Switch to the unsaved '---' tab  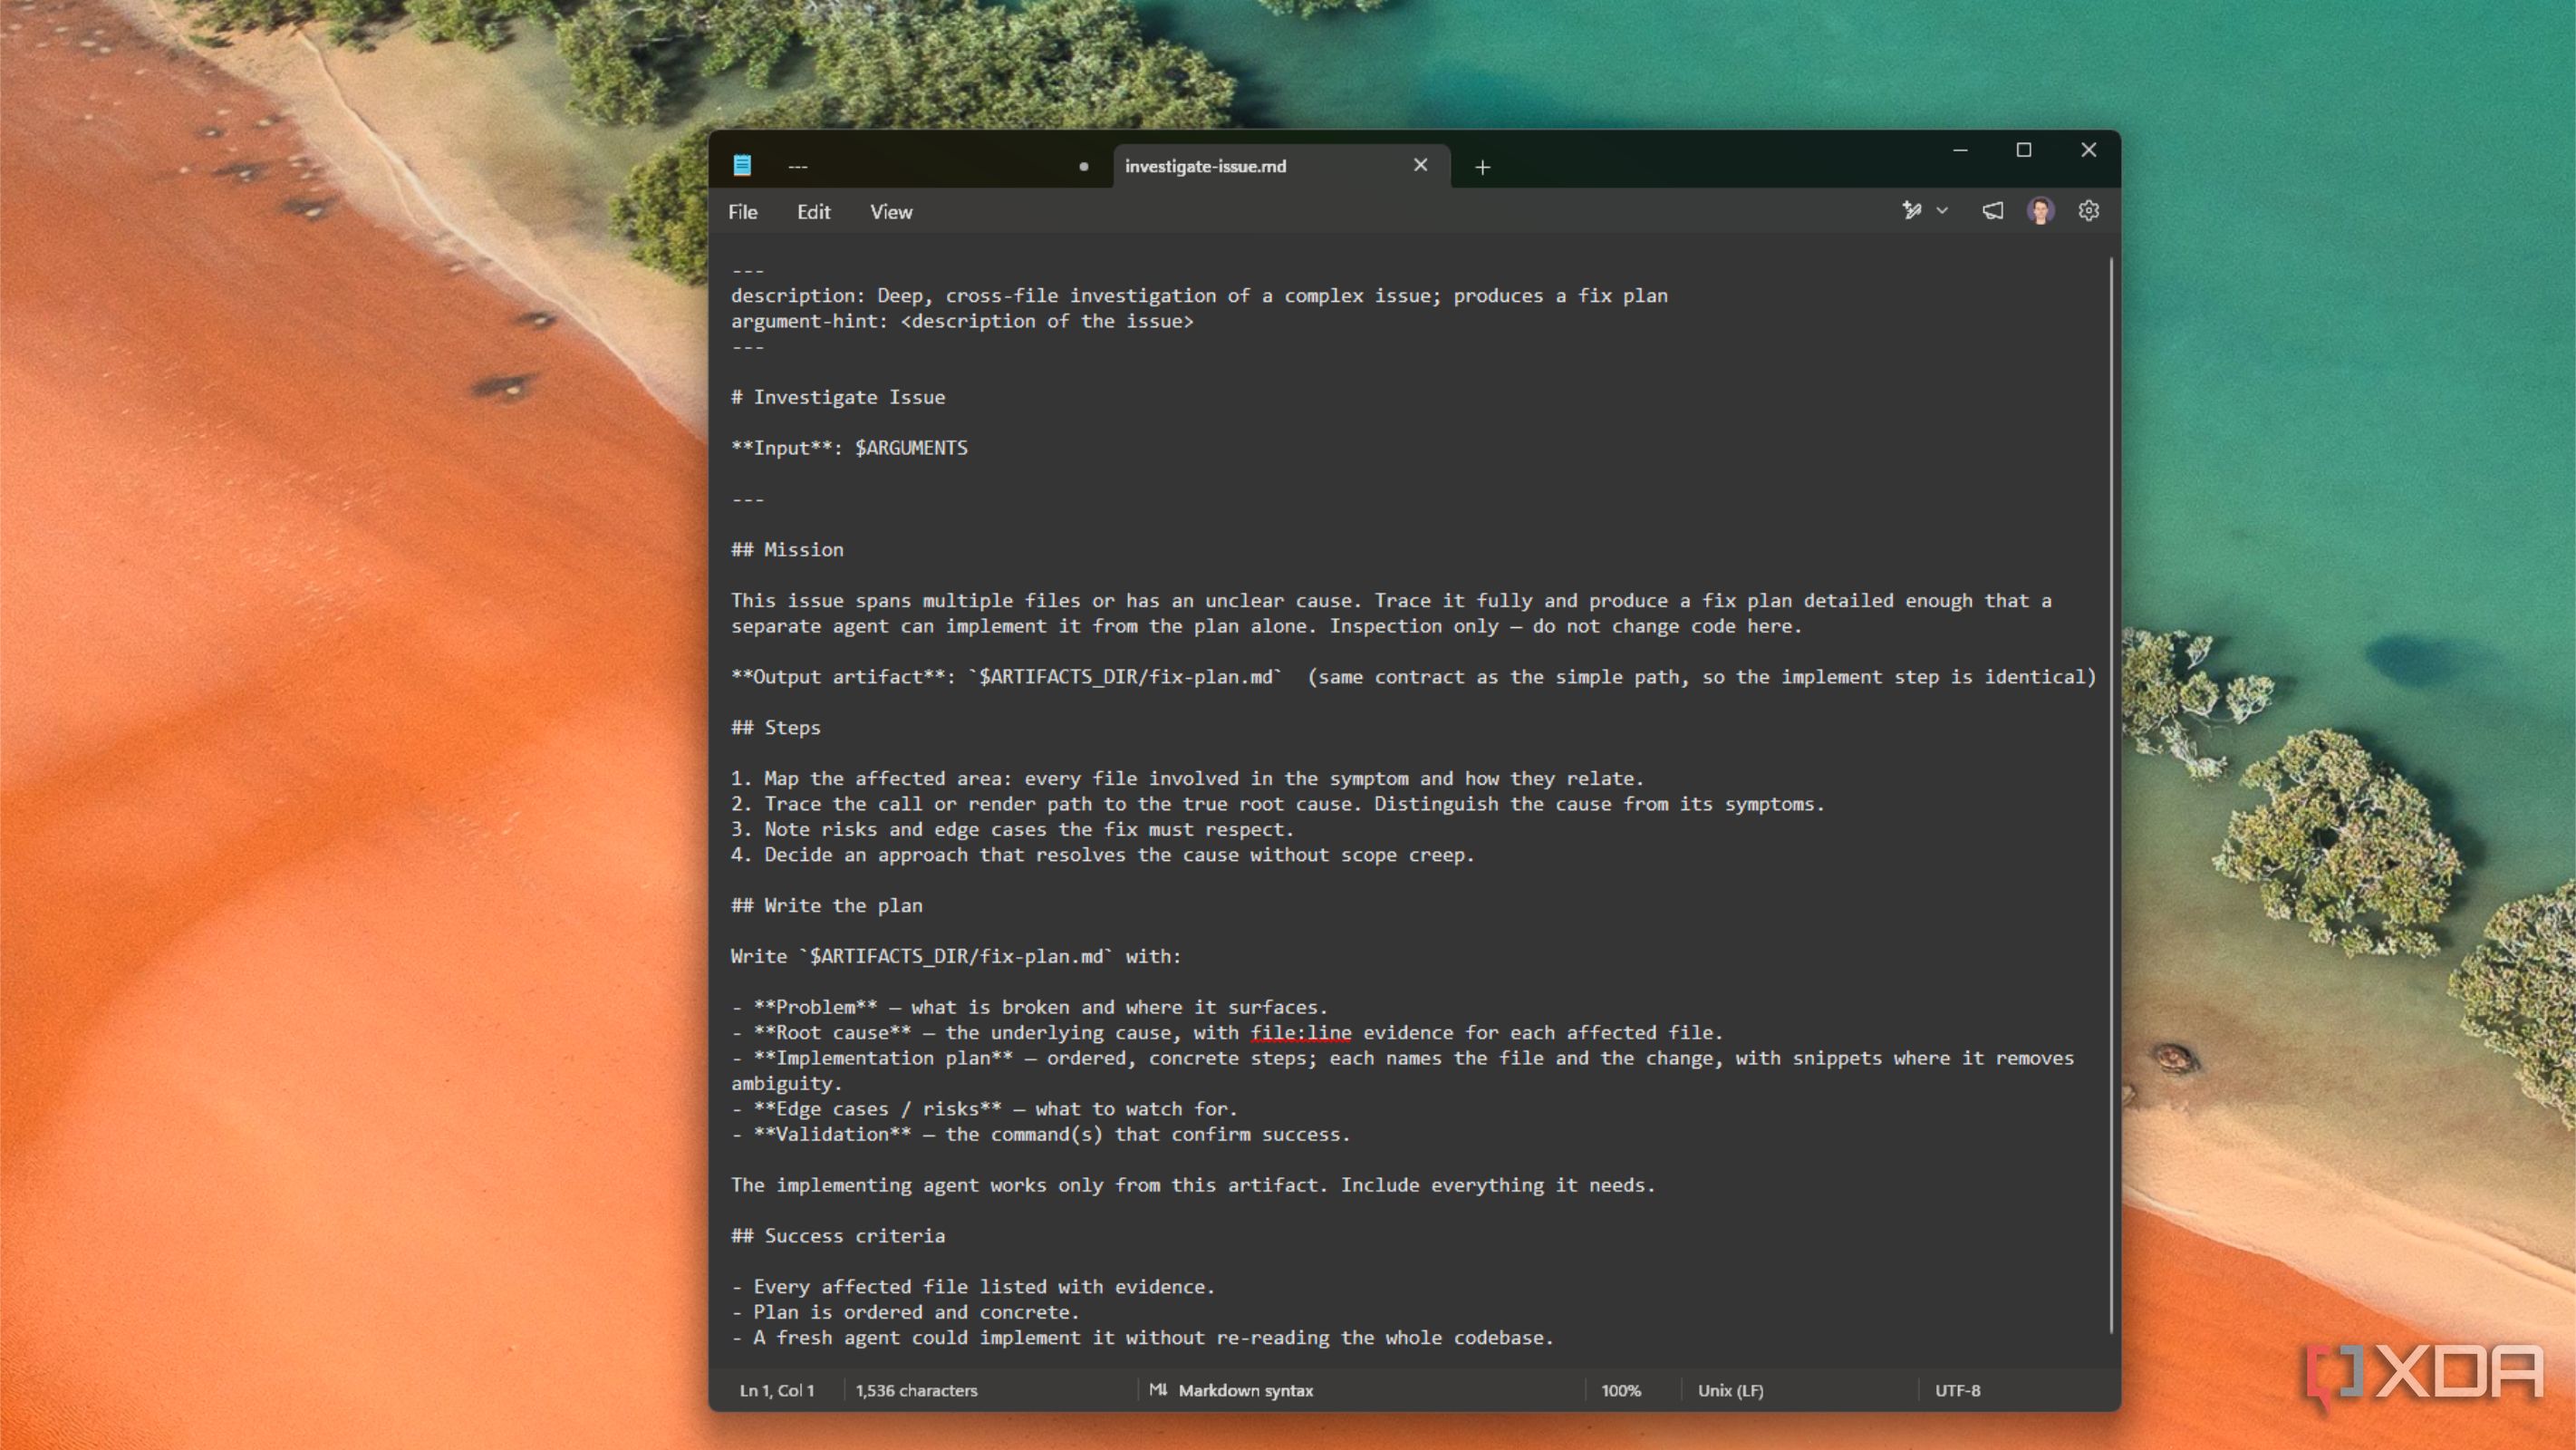pyautogui.click(x=910, y=166)
